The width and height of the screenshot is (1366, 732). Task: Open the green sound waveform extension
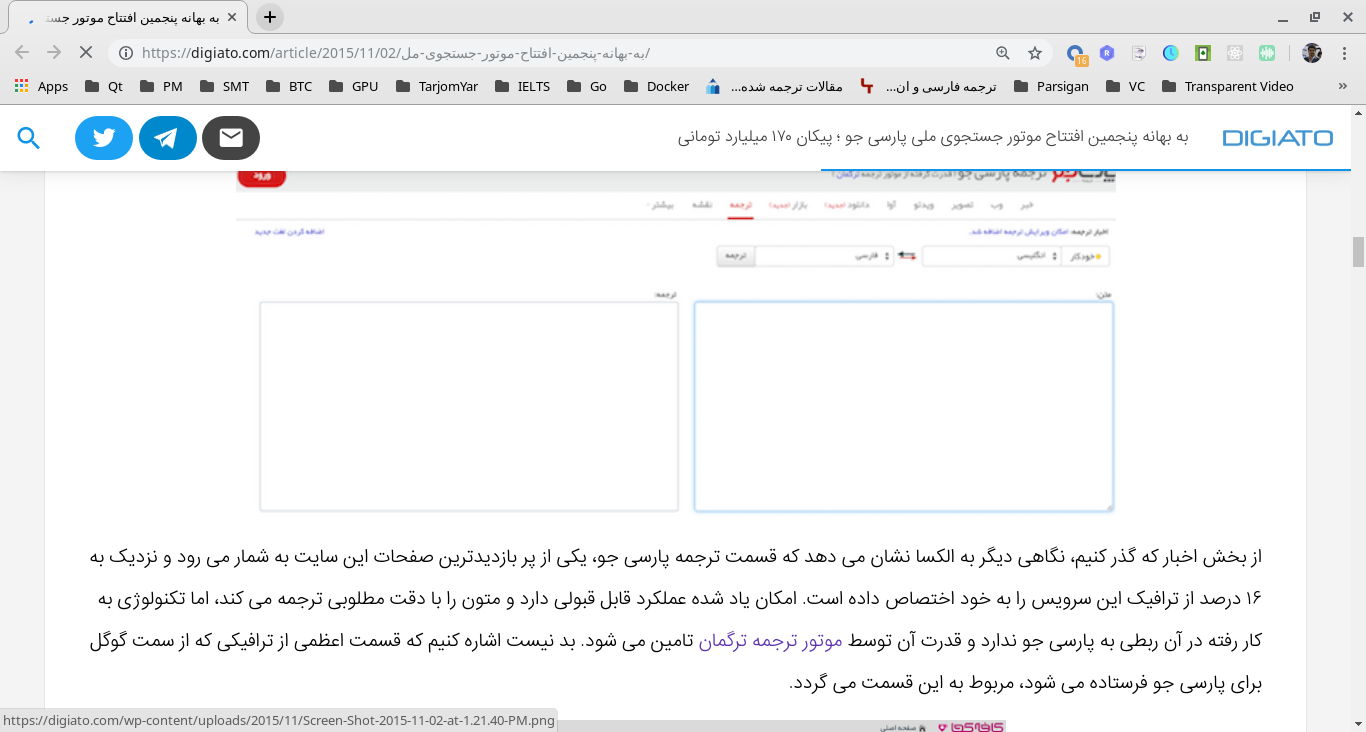tap(1267, 53)
